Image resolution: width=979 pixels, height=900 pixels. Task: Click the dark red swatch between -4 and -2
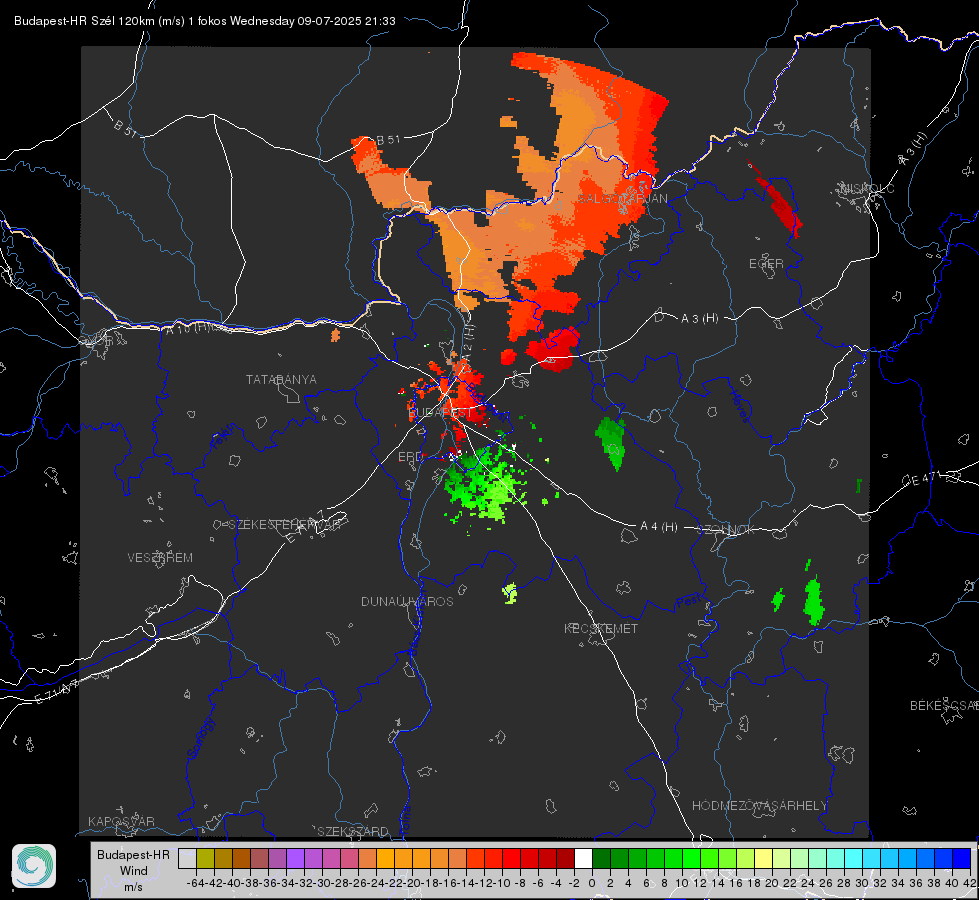point(566,858)
